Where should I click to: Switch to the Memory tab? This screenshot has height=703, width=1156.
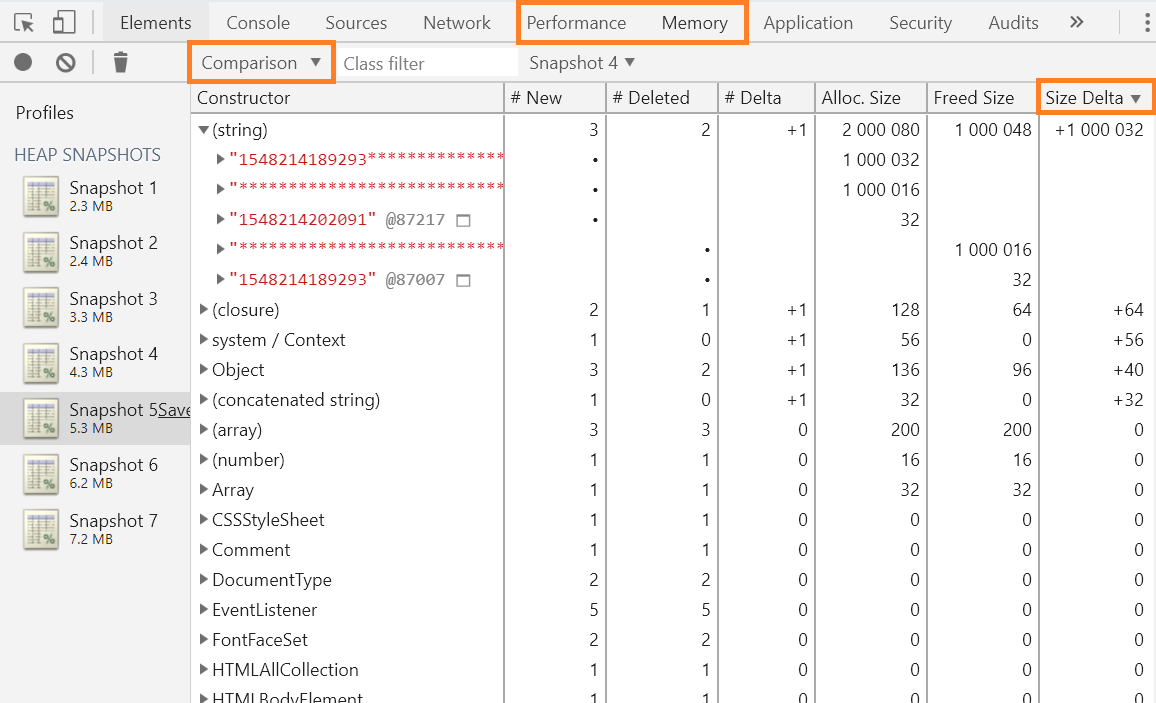point(694,22)
